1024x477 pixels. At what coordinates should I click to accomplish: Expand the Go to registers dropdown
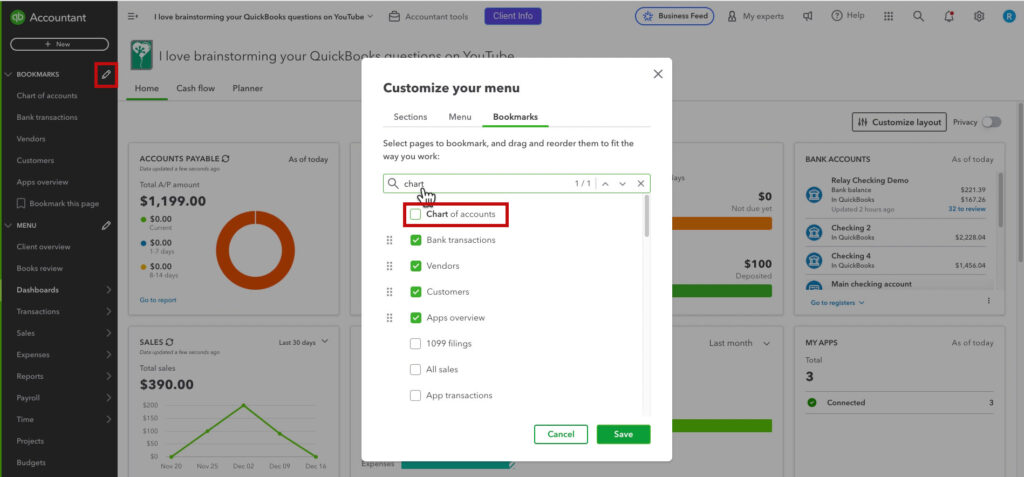tap(837, 303)
